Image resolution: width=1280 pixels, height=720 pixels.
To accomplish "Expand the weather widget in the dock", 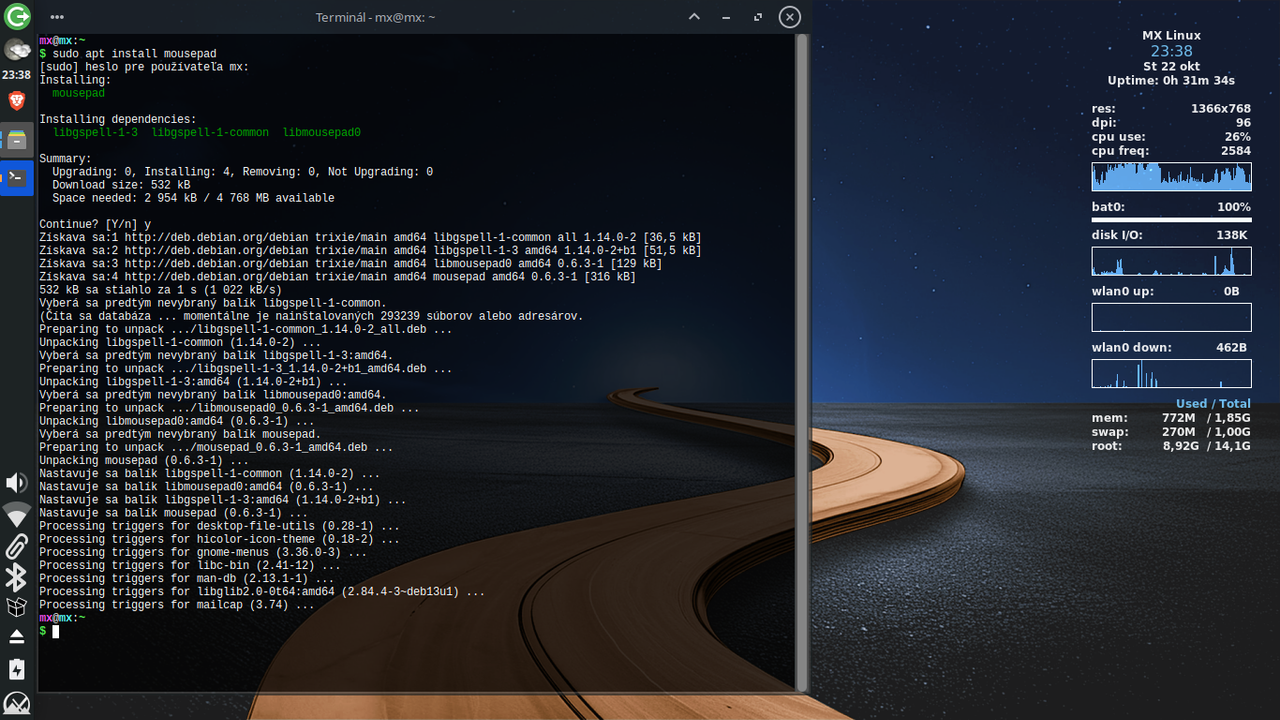I will 16,48.
